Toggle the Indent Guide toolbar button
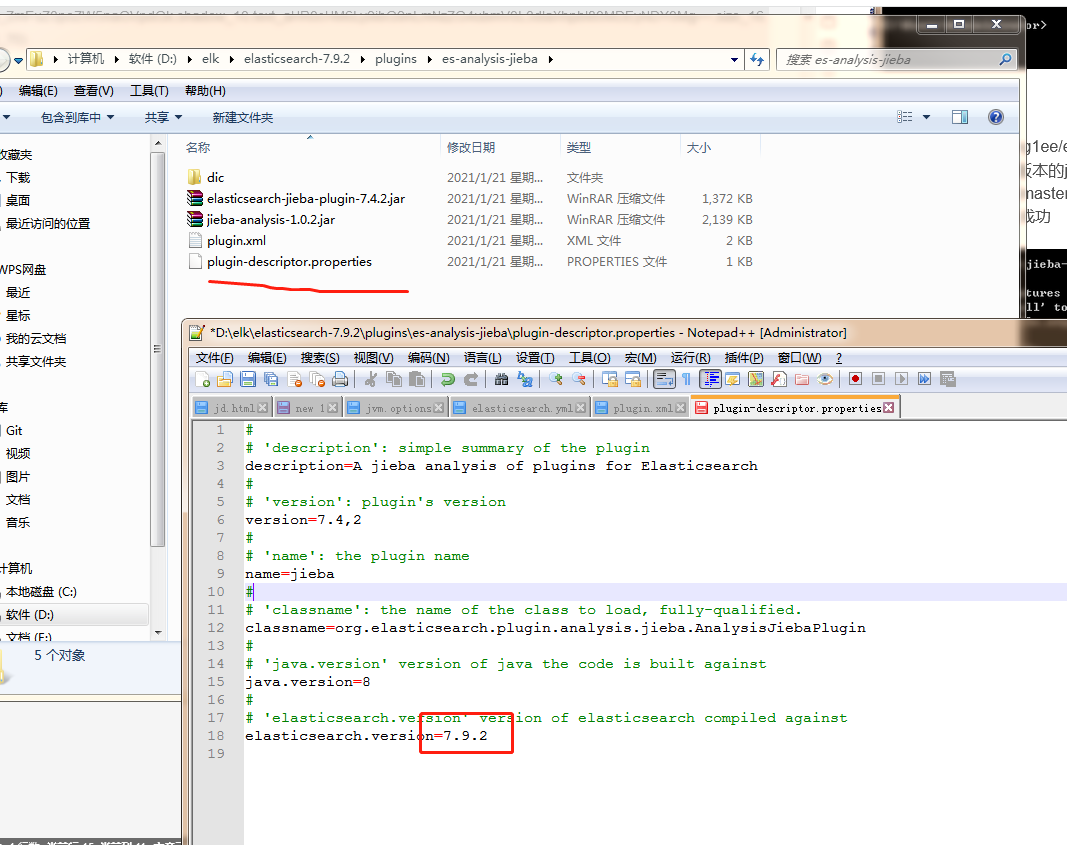Screen dimensions: 1067x845 [710, 380]
